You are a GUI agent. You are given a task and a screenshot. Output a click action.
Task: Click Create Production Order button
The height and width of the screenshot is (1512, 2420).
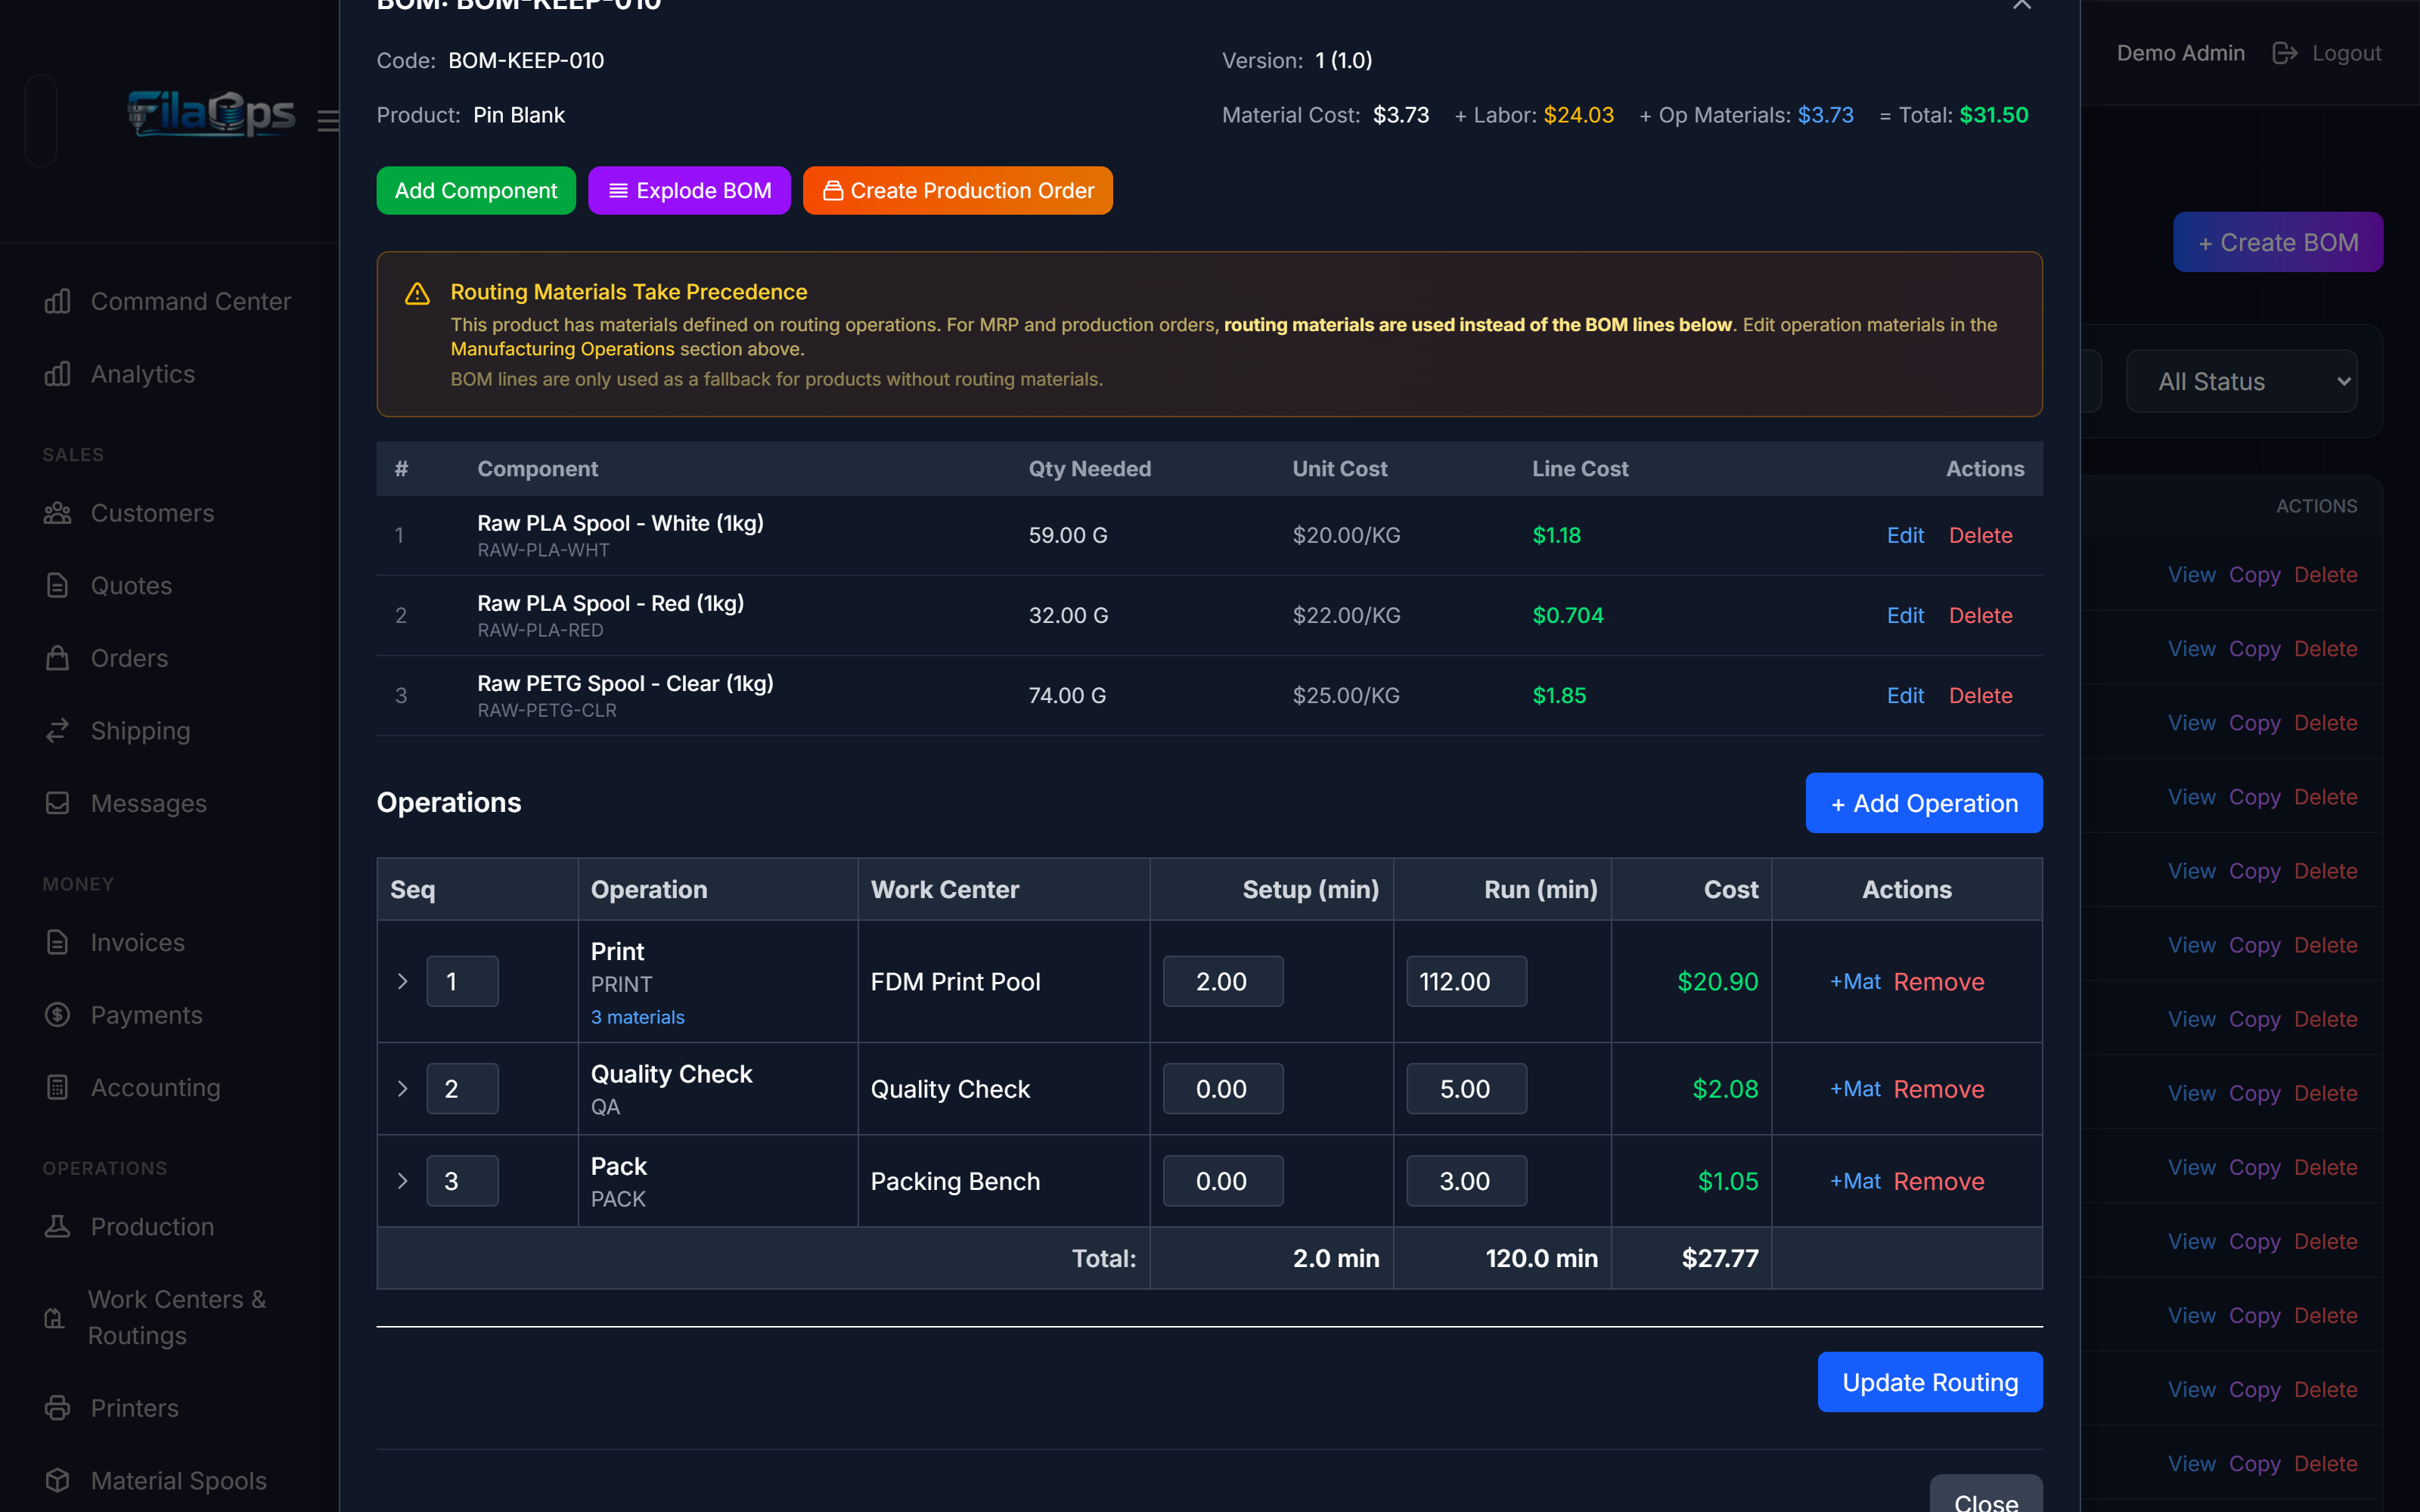[957, 190]
